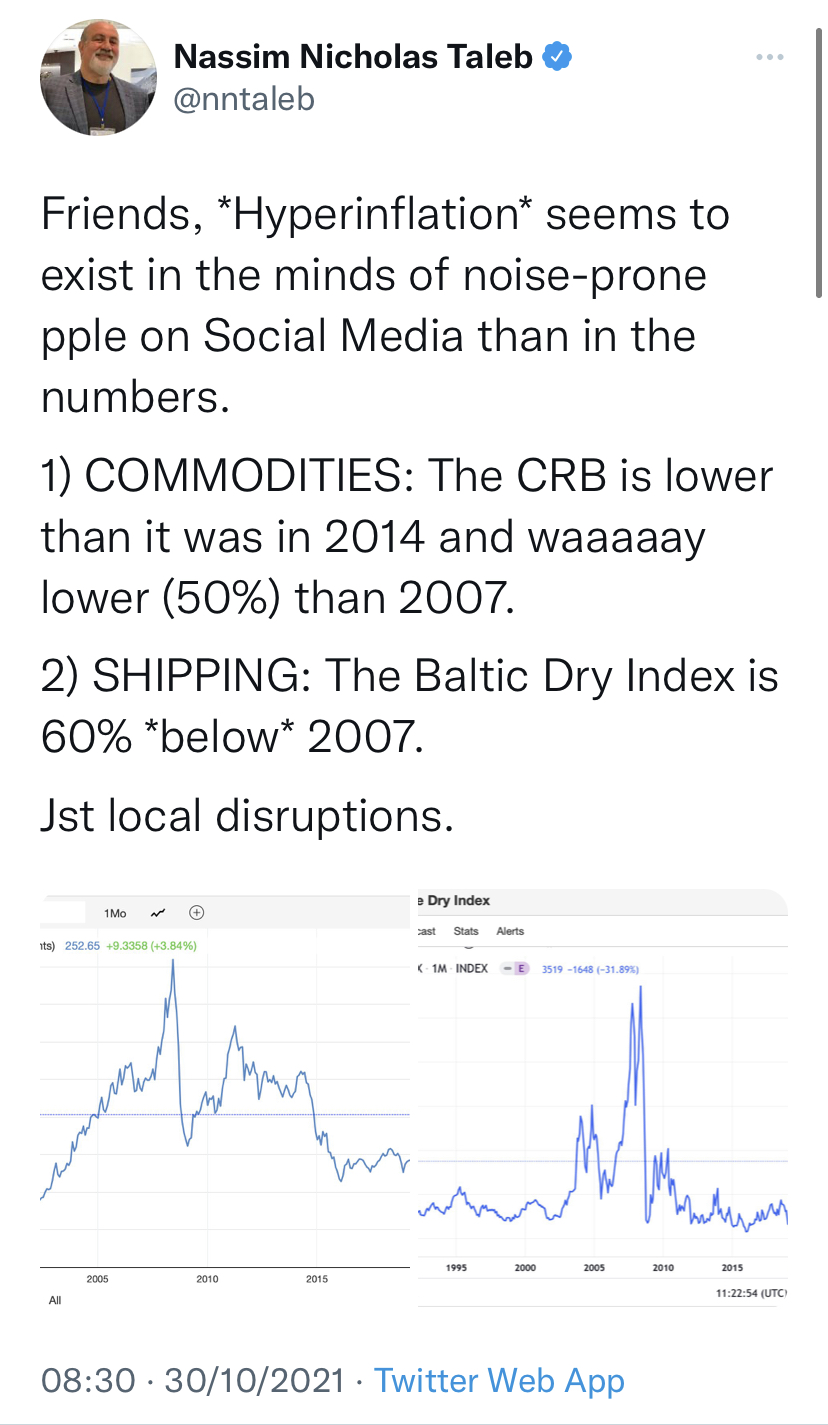
Task: Click the blue verified badge
Action: (x=557, y=58)
